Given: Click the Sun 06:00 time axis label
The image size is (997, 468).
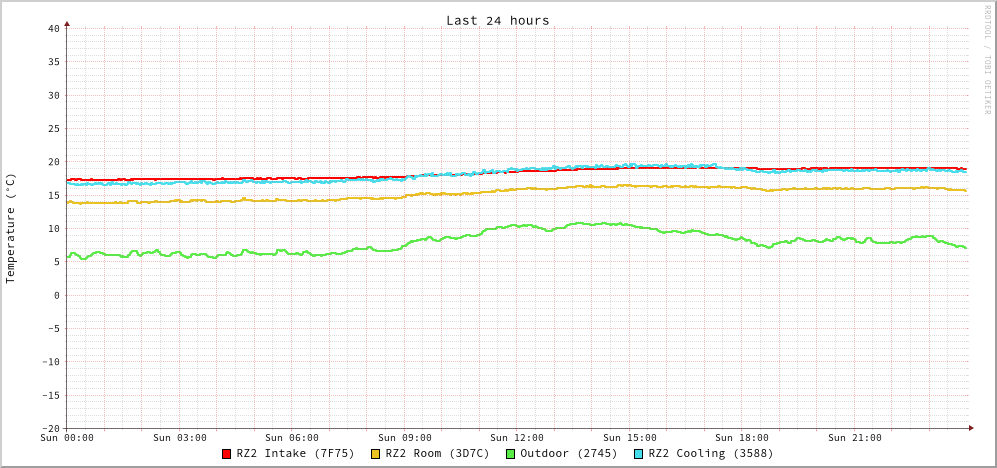Looking at the screenshot, I should [292, 438].
